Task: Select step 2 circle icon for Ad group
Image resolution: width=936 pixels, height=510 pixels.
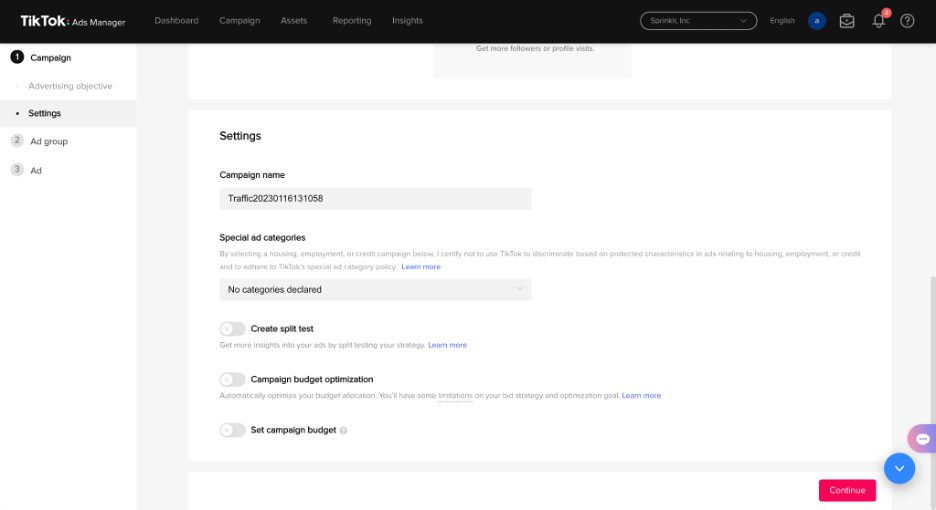Action: pos(17,140)
